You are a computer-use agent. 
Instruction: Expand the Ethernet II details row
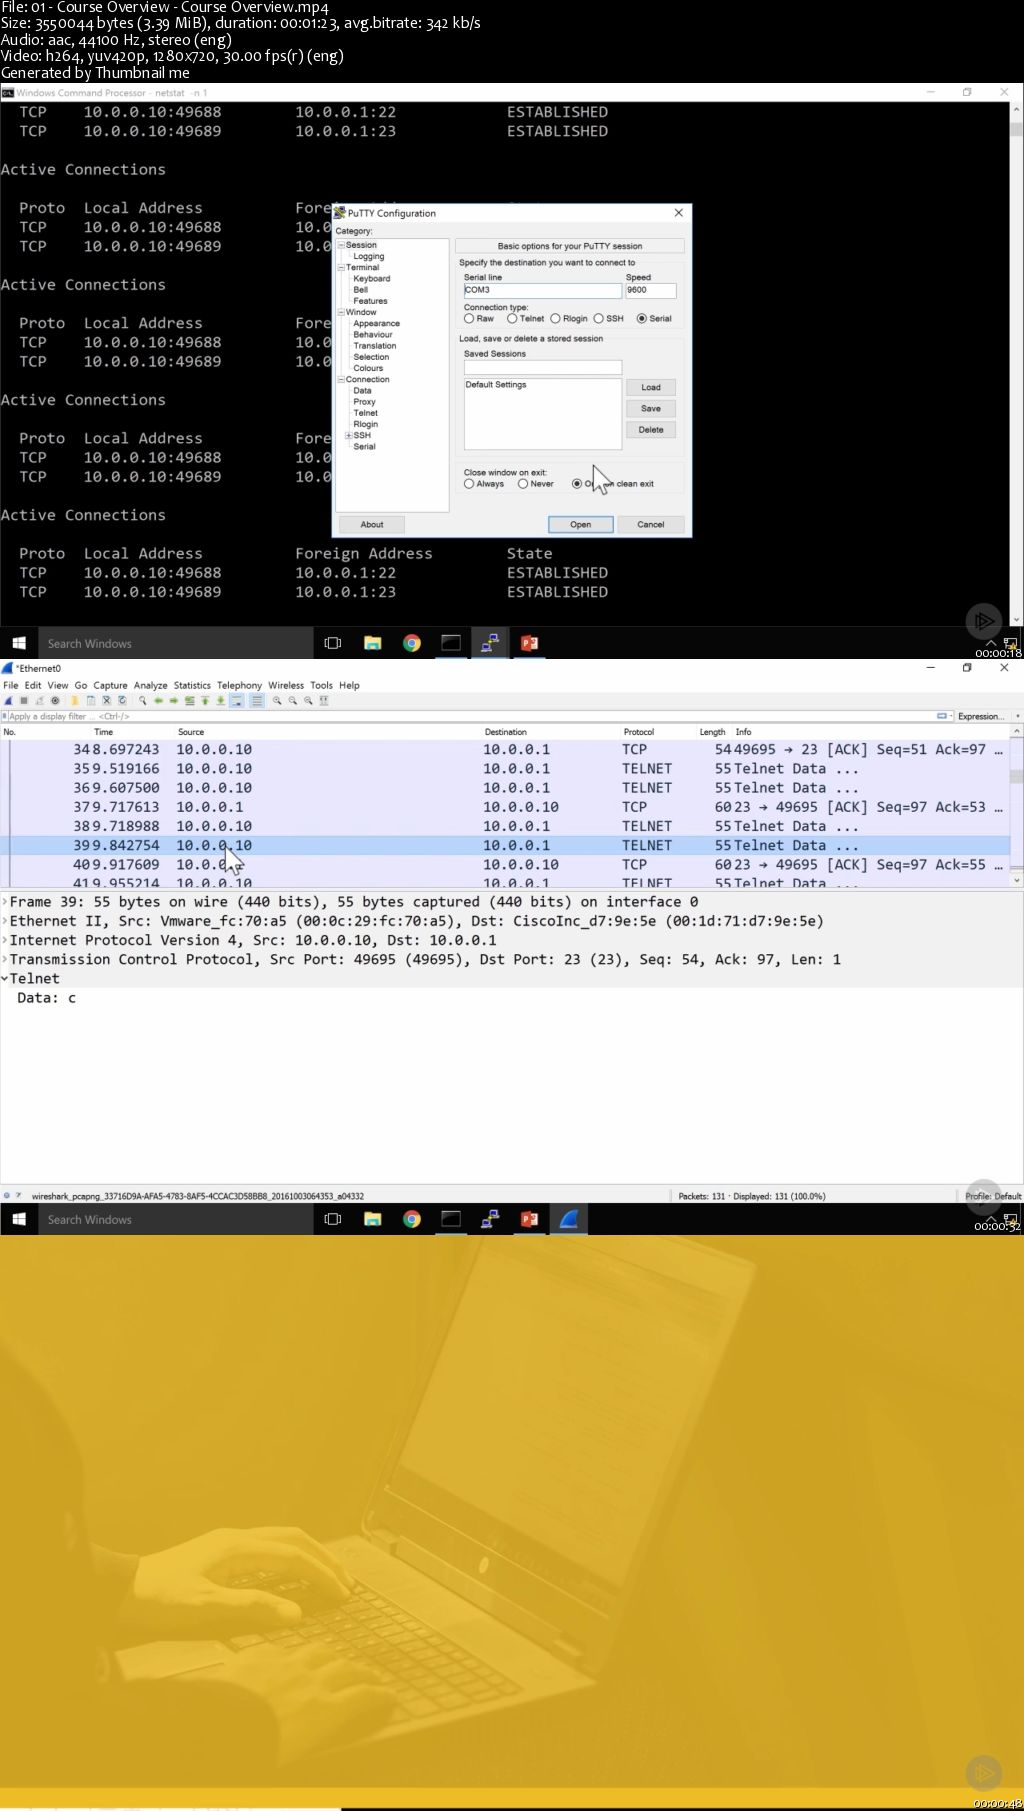tap(5, 920)
